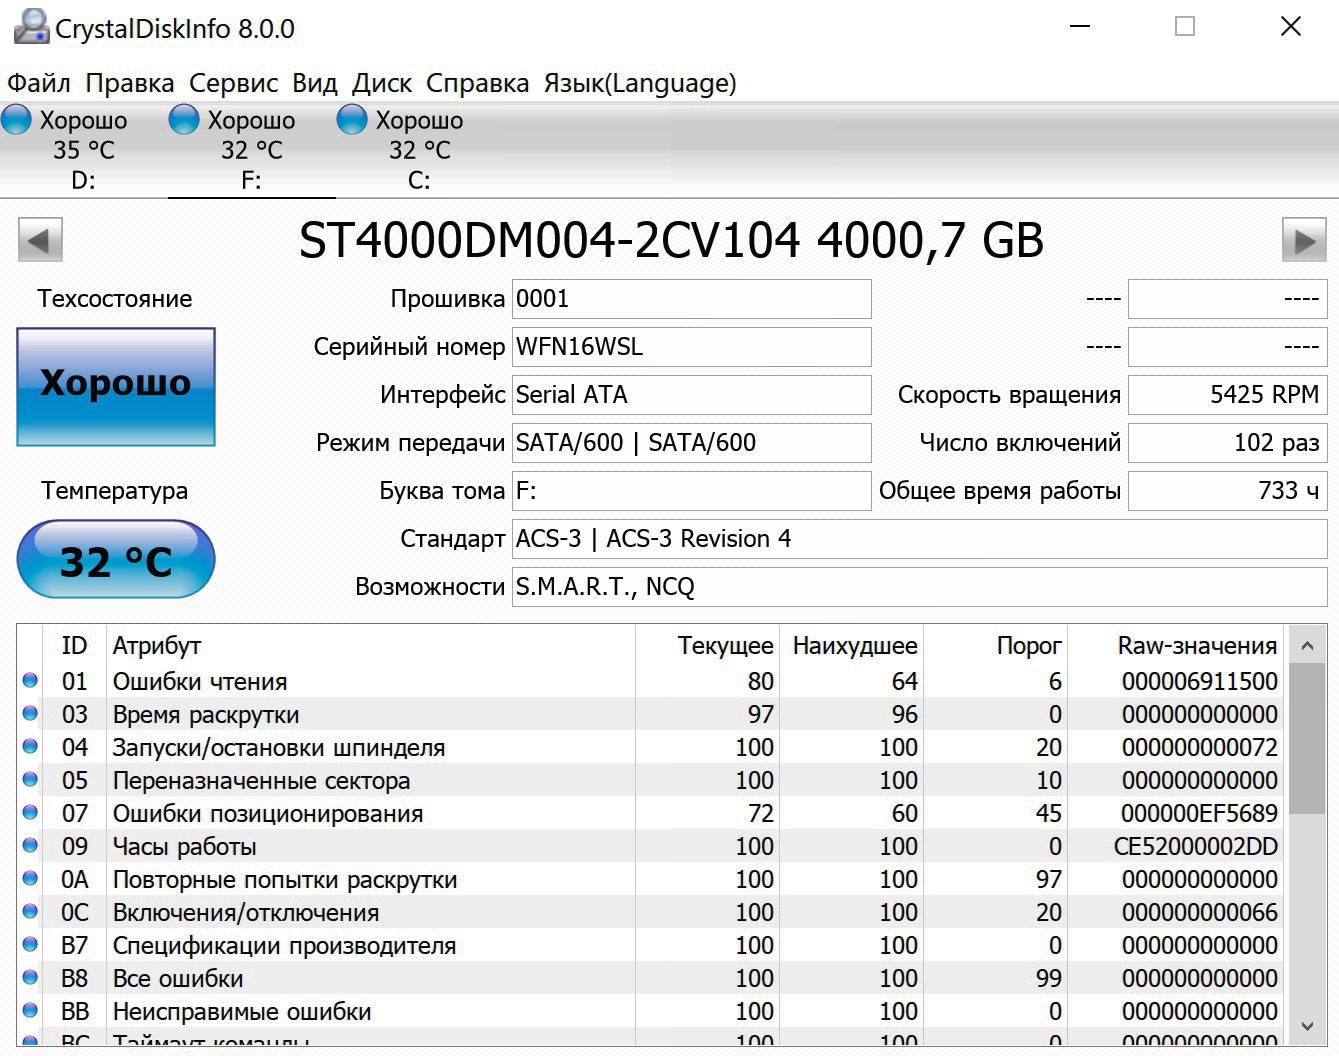Select drive D: status orb icon
Screen dimensions: 1339x1056
point(16,120)
